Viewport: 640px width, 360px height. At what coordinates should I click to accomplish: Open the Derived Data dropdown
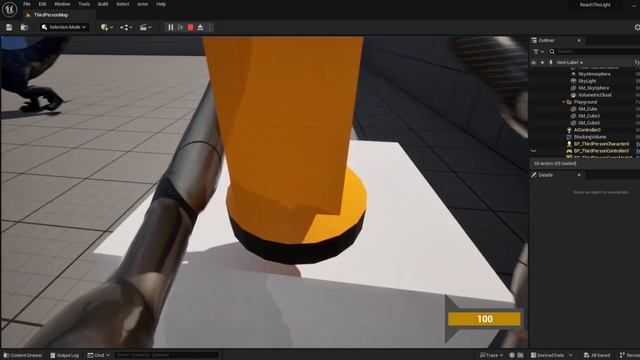click(552, 355)
